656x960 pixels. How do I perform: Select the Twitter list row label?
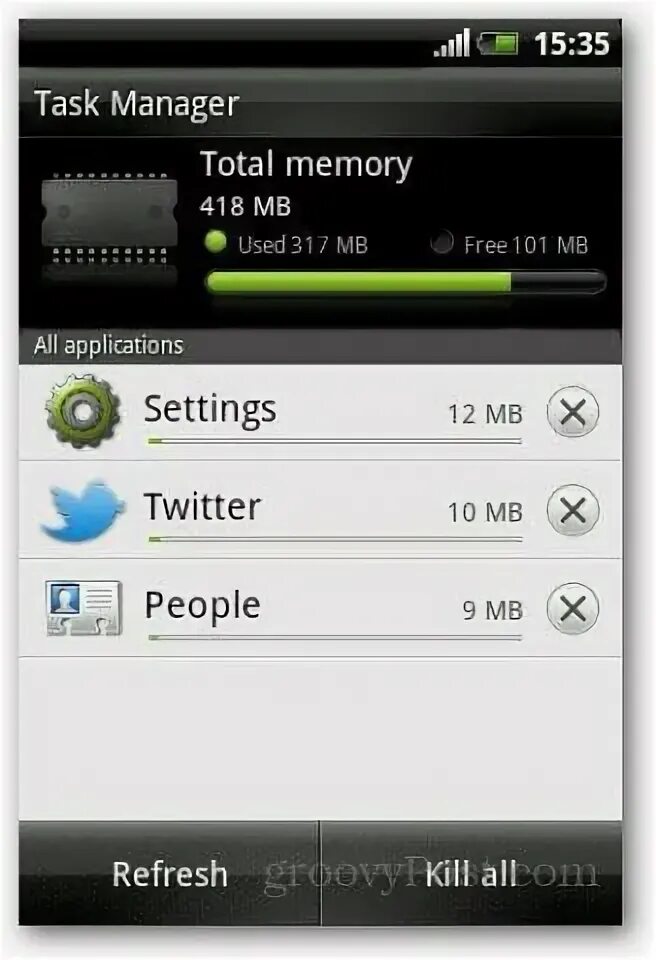click(202, 507)
